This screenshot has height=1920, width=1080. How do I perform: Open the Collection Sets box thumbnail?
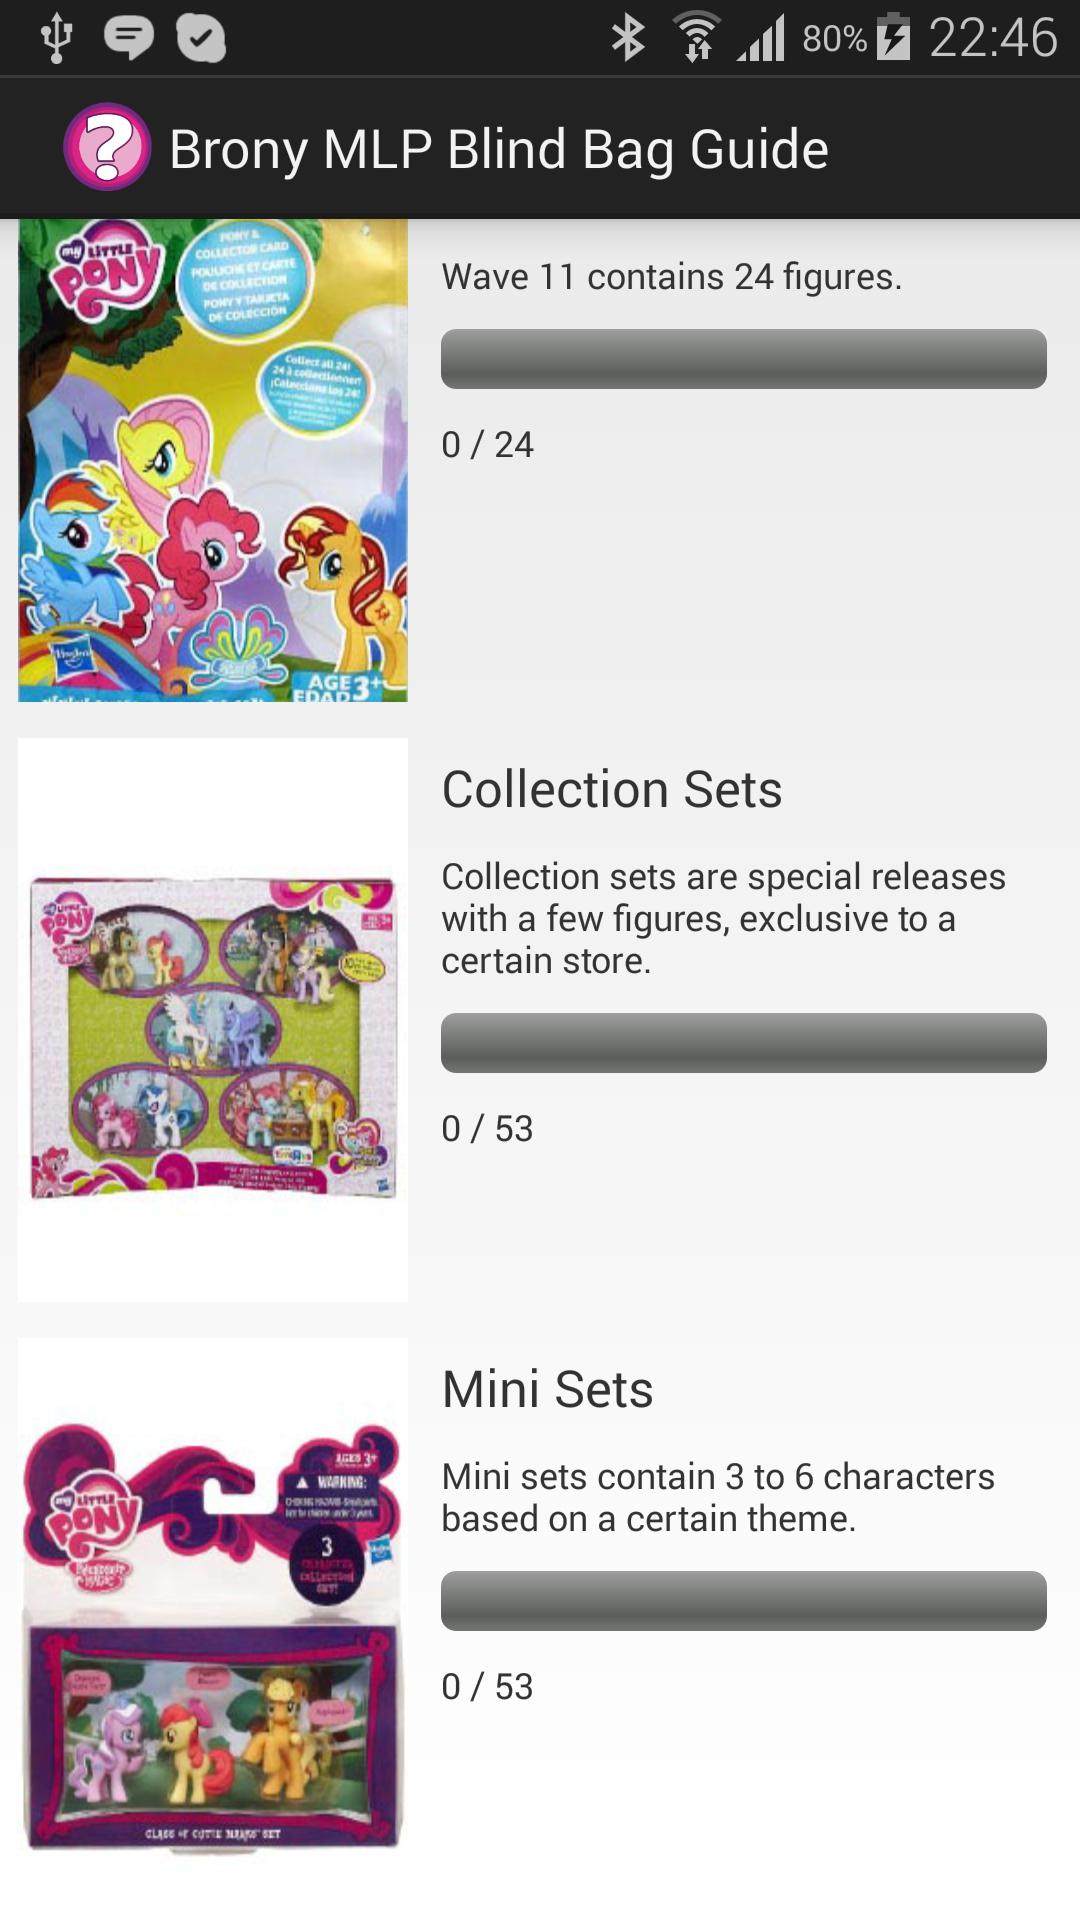tap(213, 1020)
